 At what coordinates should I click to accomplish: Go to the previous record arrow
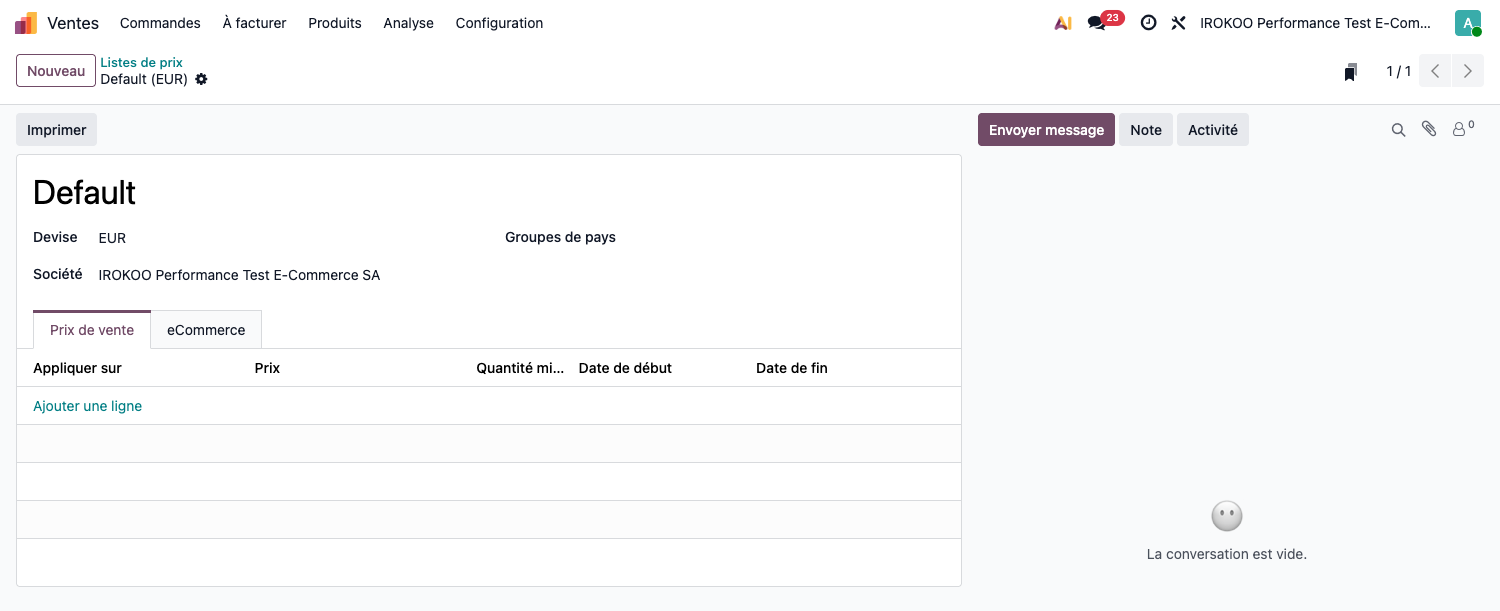[1435, 71]
